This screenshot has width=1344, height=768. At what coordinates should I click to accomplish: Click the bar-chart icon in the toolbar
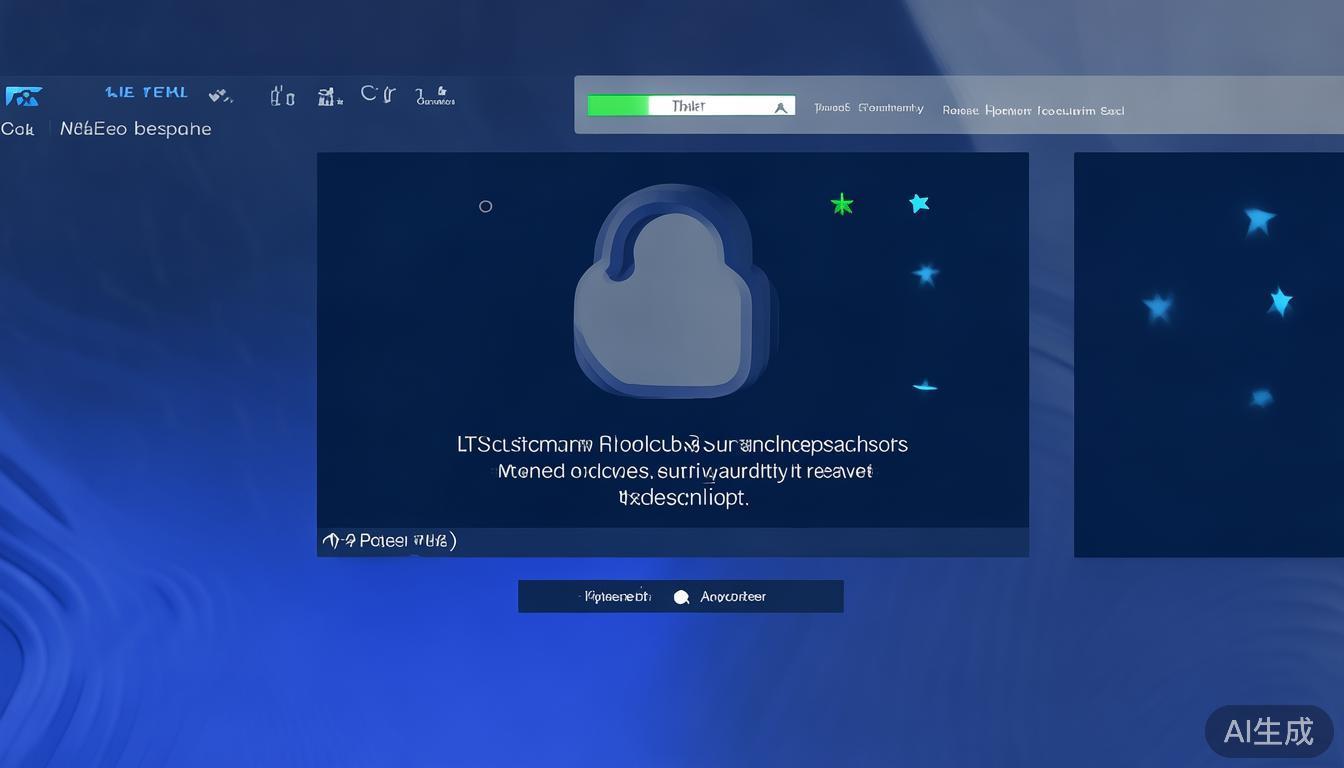[329, 96]
